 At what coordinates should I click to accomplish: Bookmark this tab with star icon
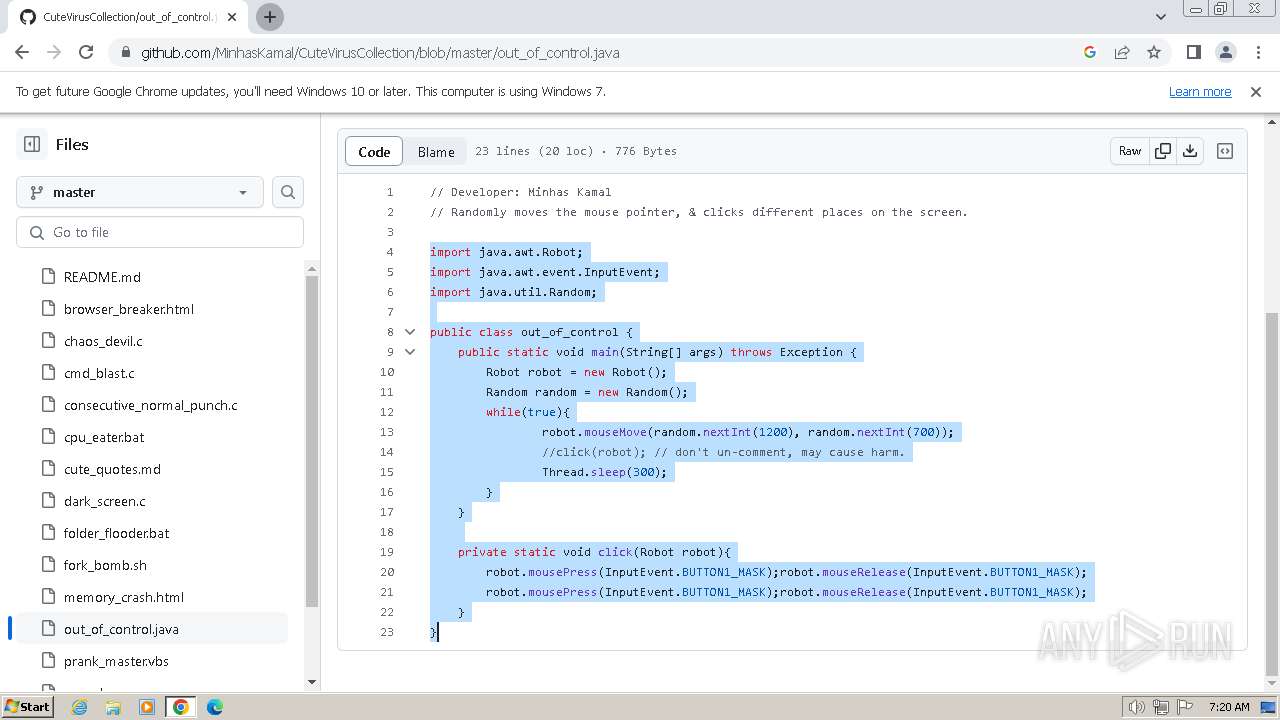[x=1154, y=52]
